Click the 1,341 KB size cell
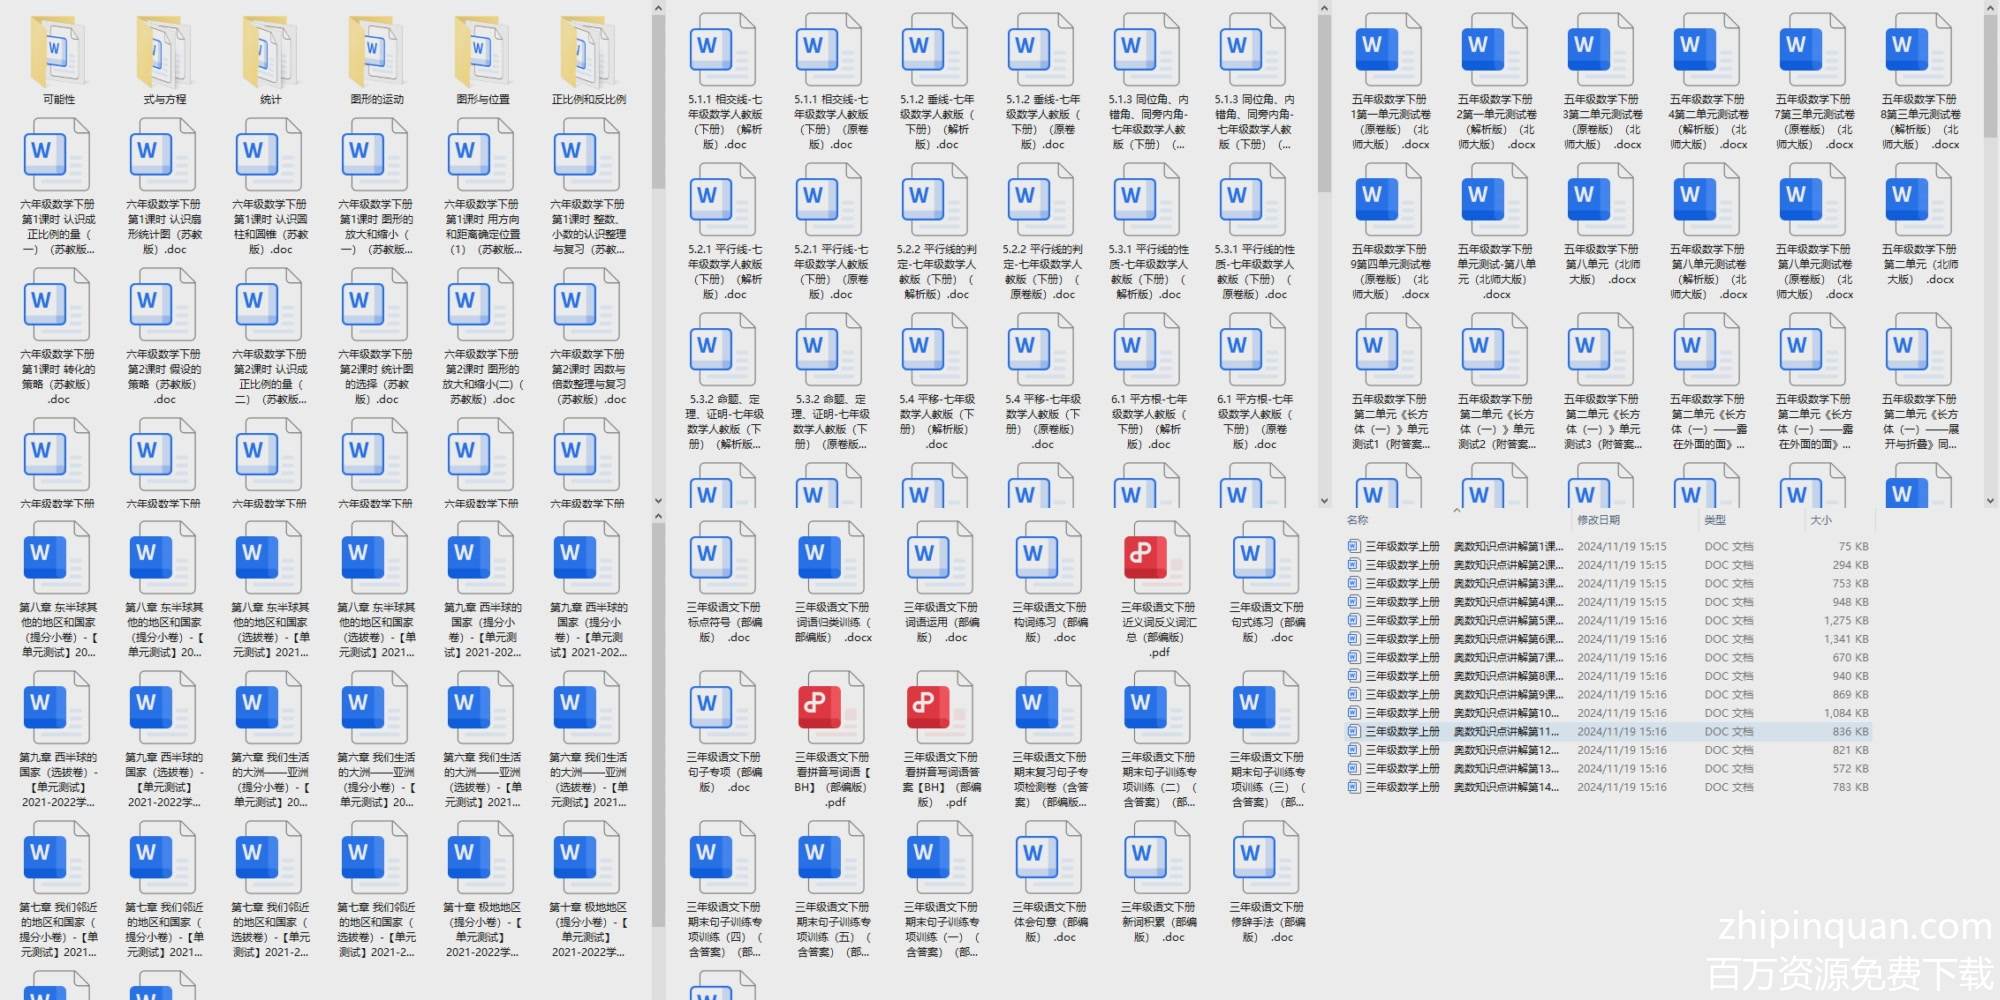The width and height of the screenshot is (2000, 1000). pyautogui.click(x=1845, y=639)
